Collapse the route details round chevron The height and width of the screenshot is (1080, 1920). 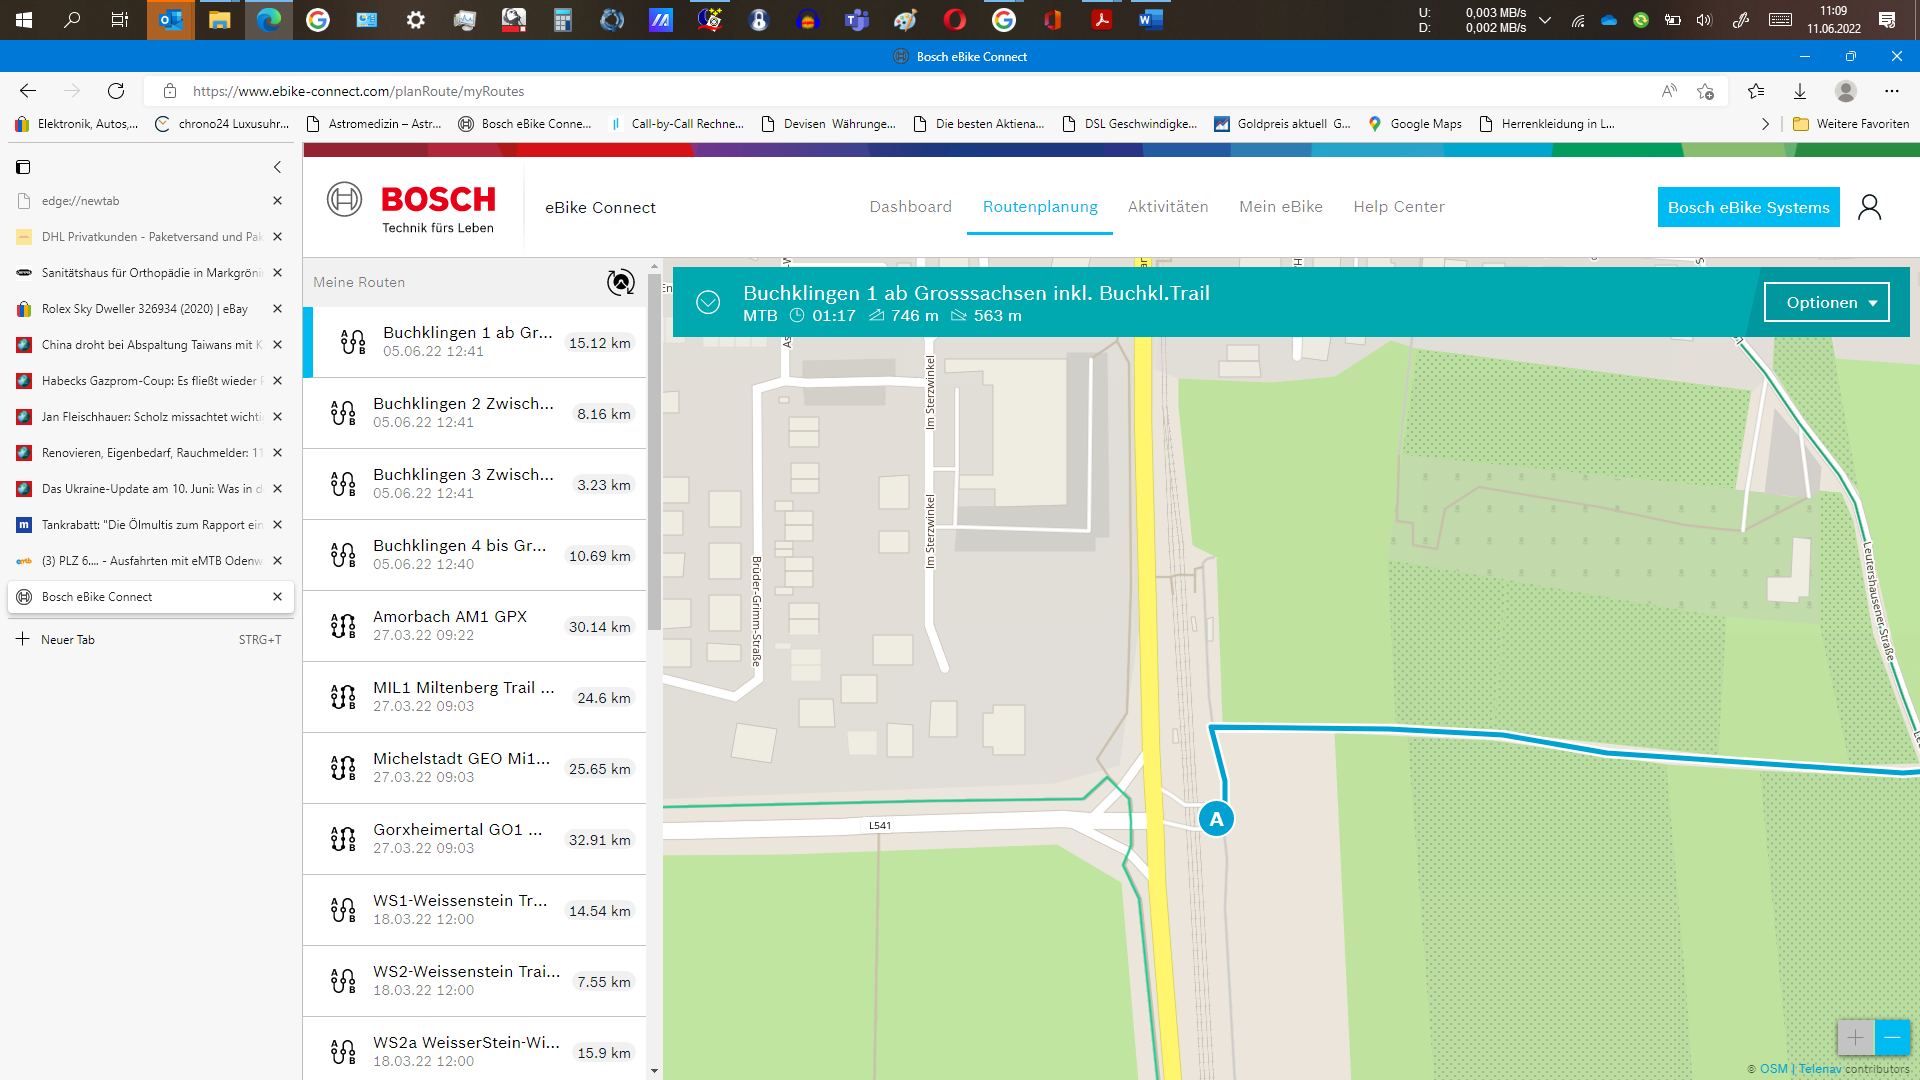(x=708, y=302)
